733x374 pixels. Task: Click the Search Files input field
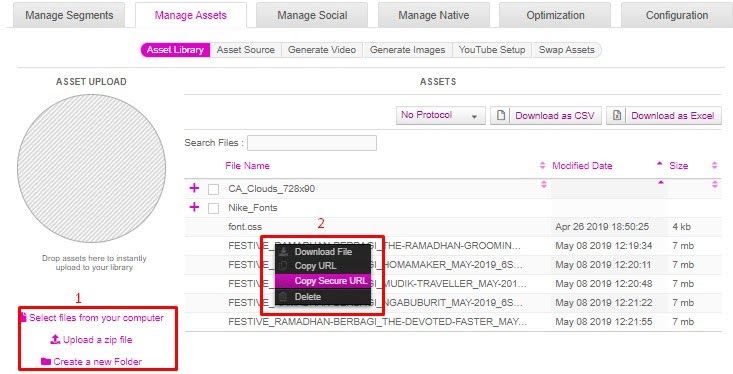click(x=312, y=143)
